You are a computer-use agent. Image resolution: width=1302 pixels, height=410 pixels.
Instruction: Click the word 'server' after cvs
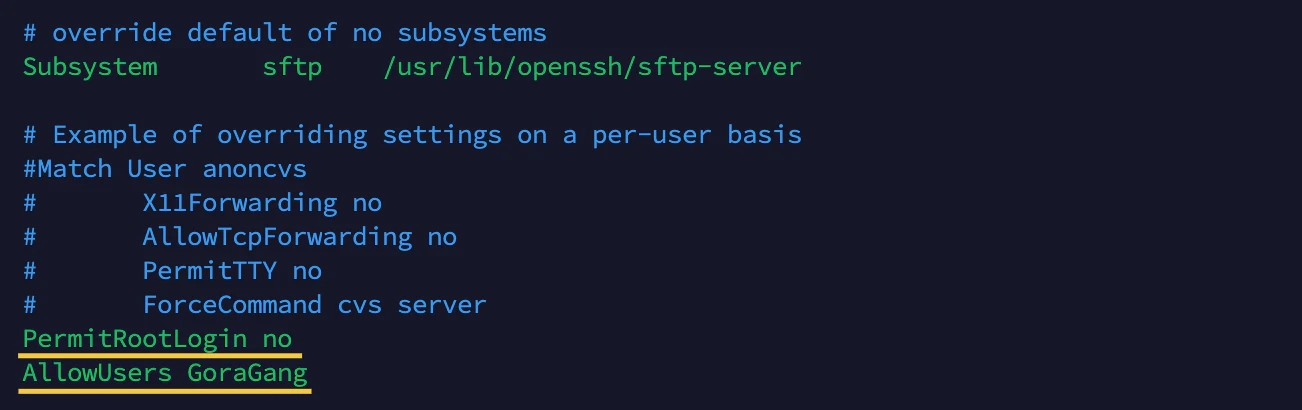[x=442, y=305]
